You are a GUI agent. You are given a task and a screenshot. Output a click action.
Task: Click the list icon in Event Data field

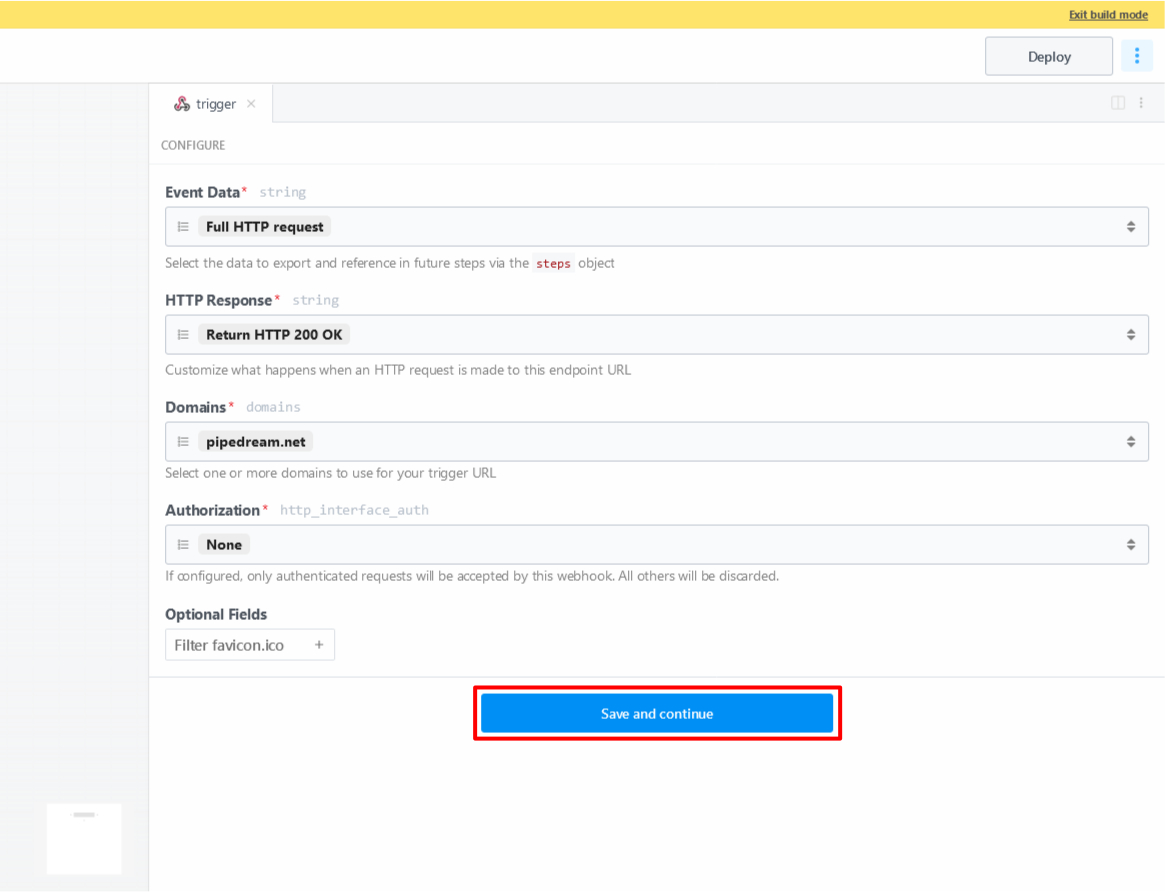(183, 227)
